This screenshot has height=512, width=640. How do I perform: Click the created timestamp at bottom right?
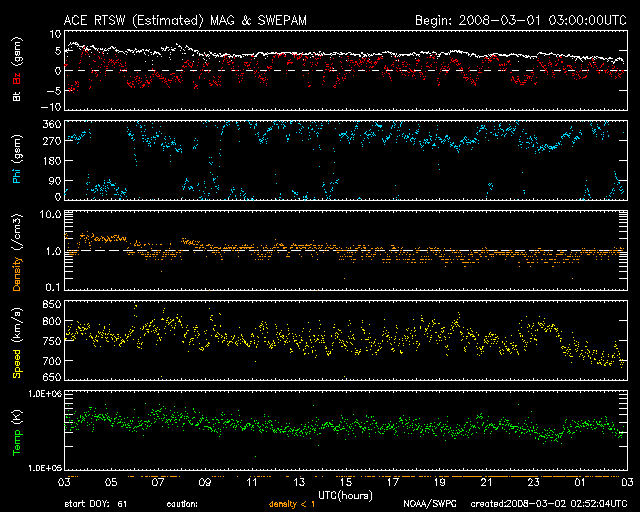pos(545,504)
